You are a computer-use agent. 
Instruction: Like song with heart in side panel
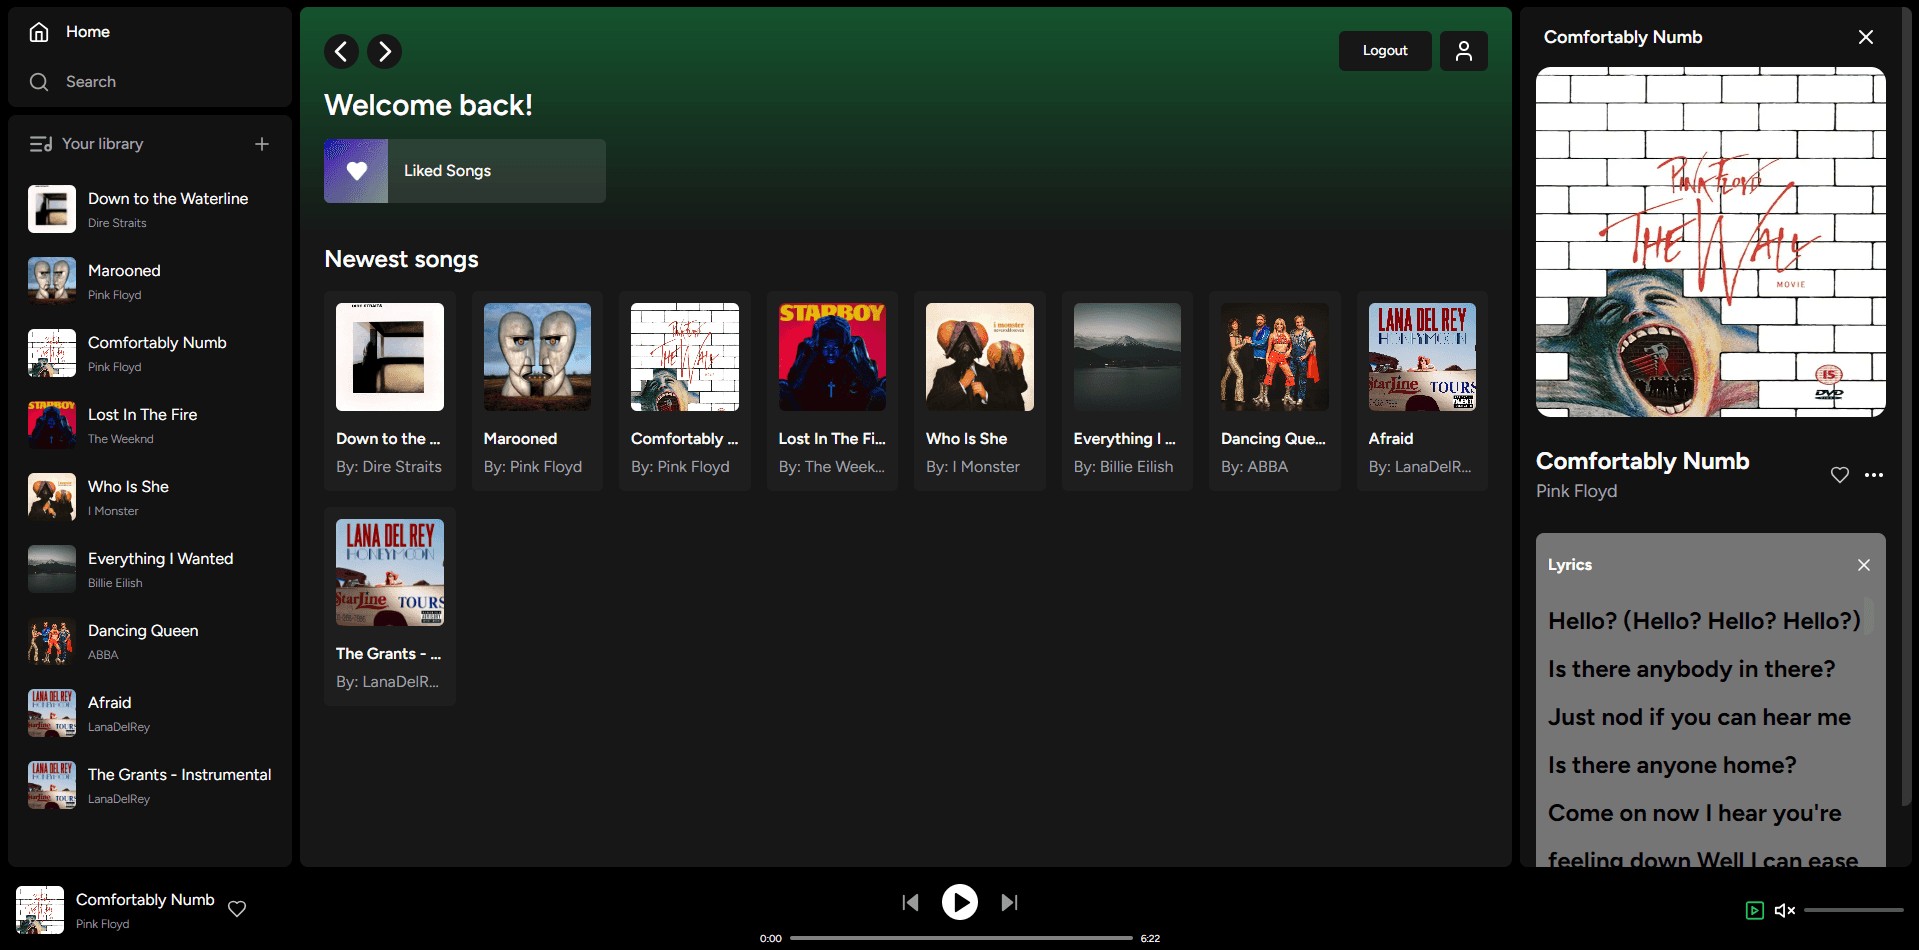pos(1840,475)
